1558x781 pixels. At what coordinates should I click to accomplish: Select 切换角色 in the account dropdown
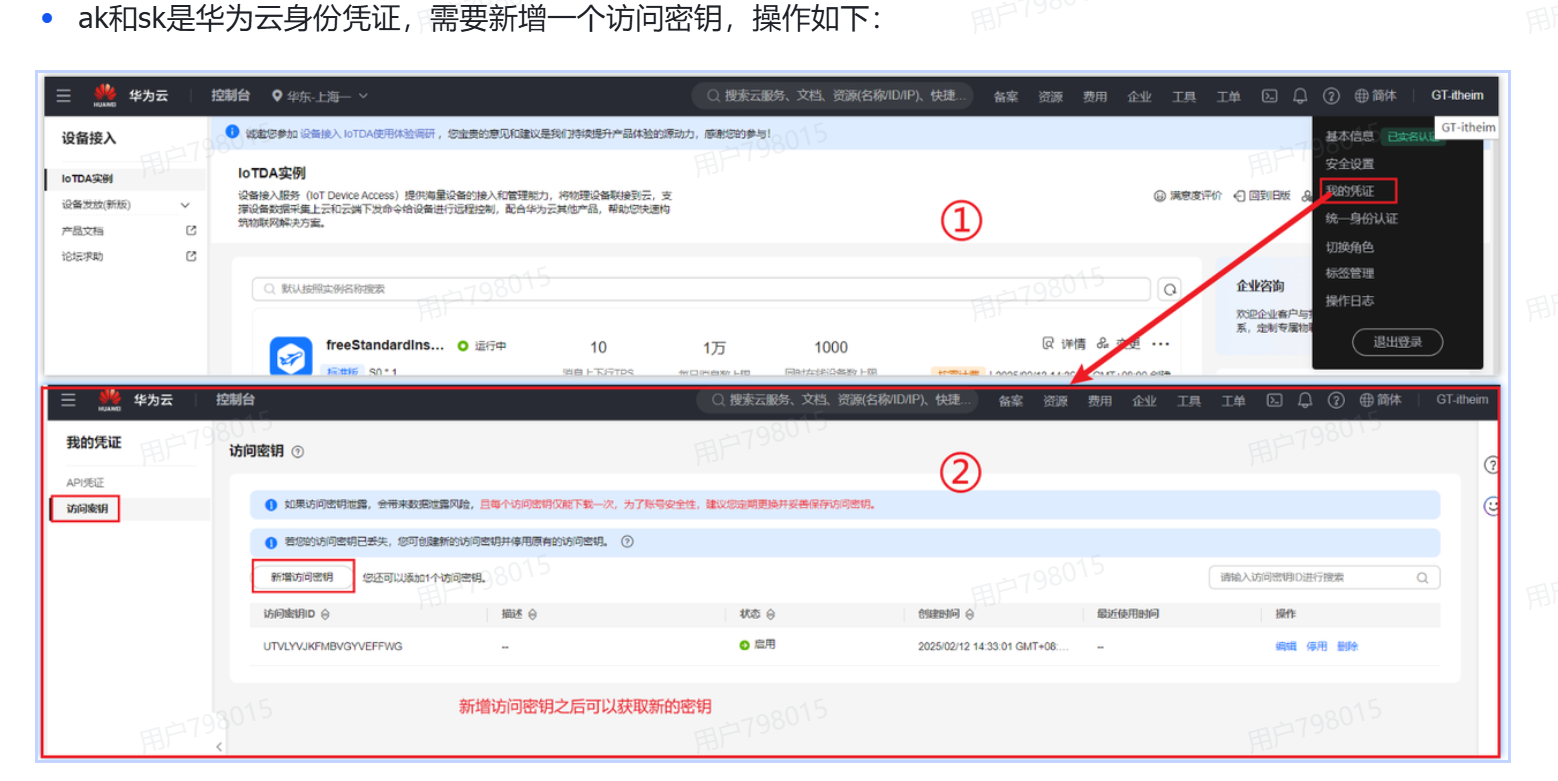click(1350, 246)
